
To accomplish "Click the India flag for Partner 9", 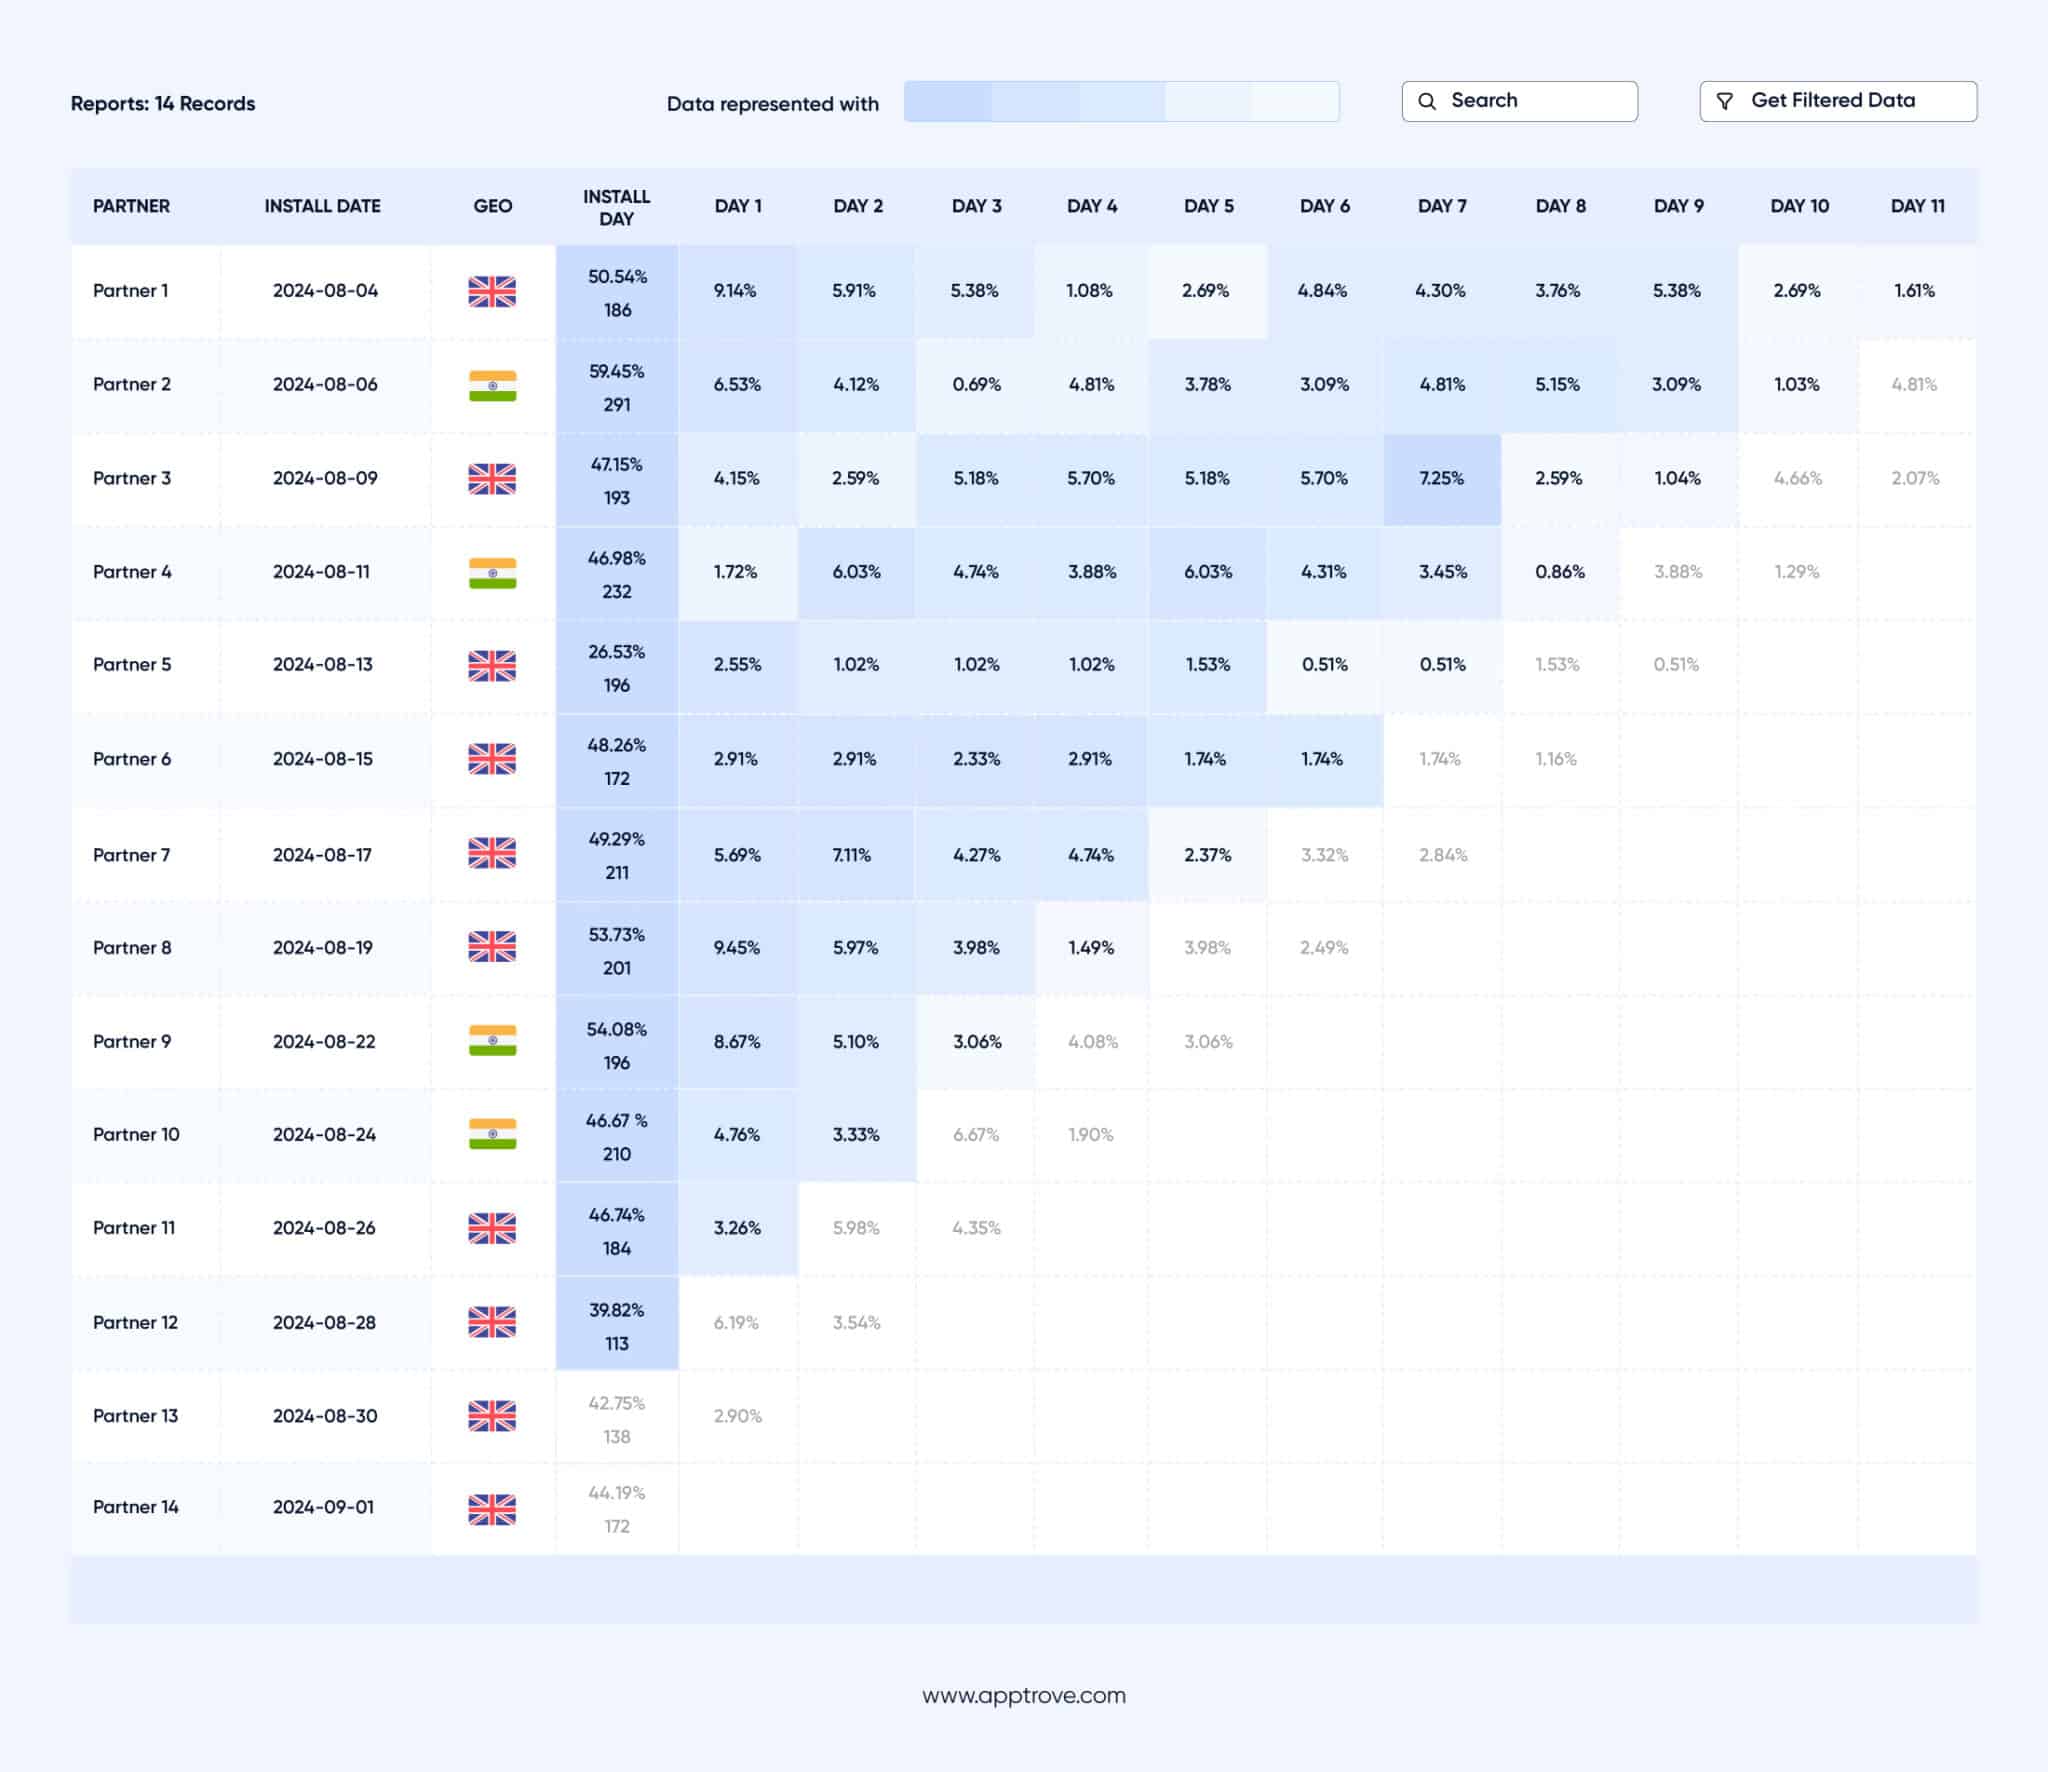I will pyautogui.click(x=492, y=1041).
